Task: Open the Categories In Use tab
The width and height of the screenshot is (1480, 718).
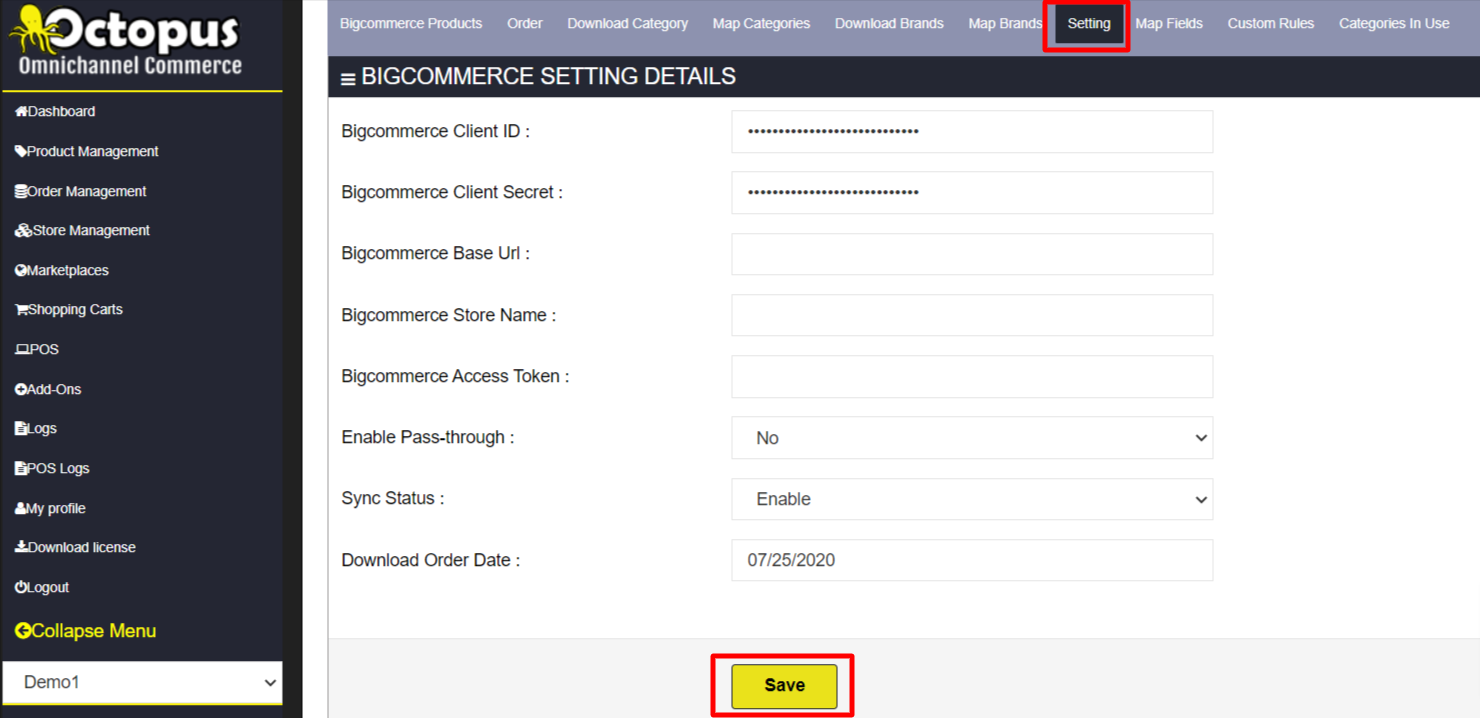Action: coord(1394,23)
